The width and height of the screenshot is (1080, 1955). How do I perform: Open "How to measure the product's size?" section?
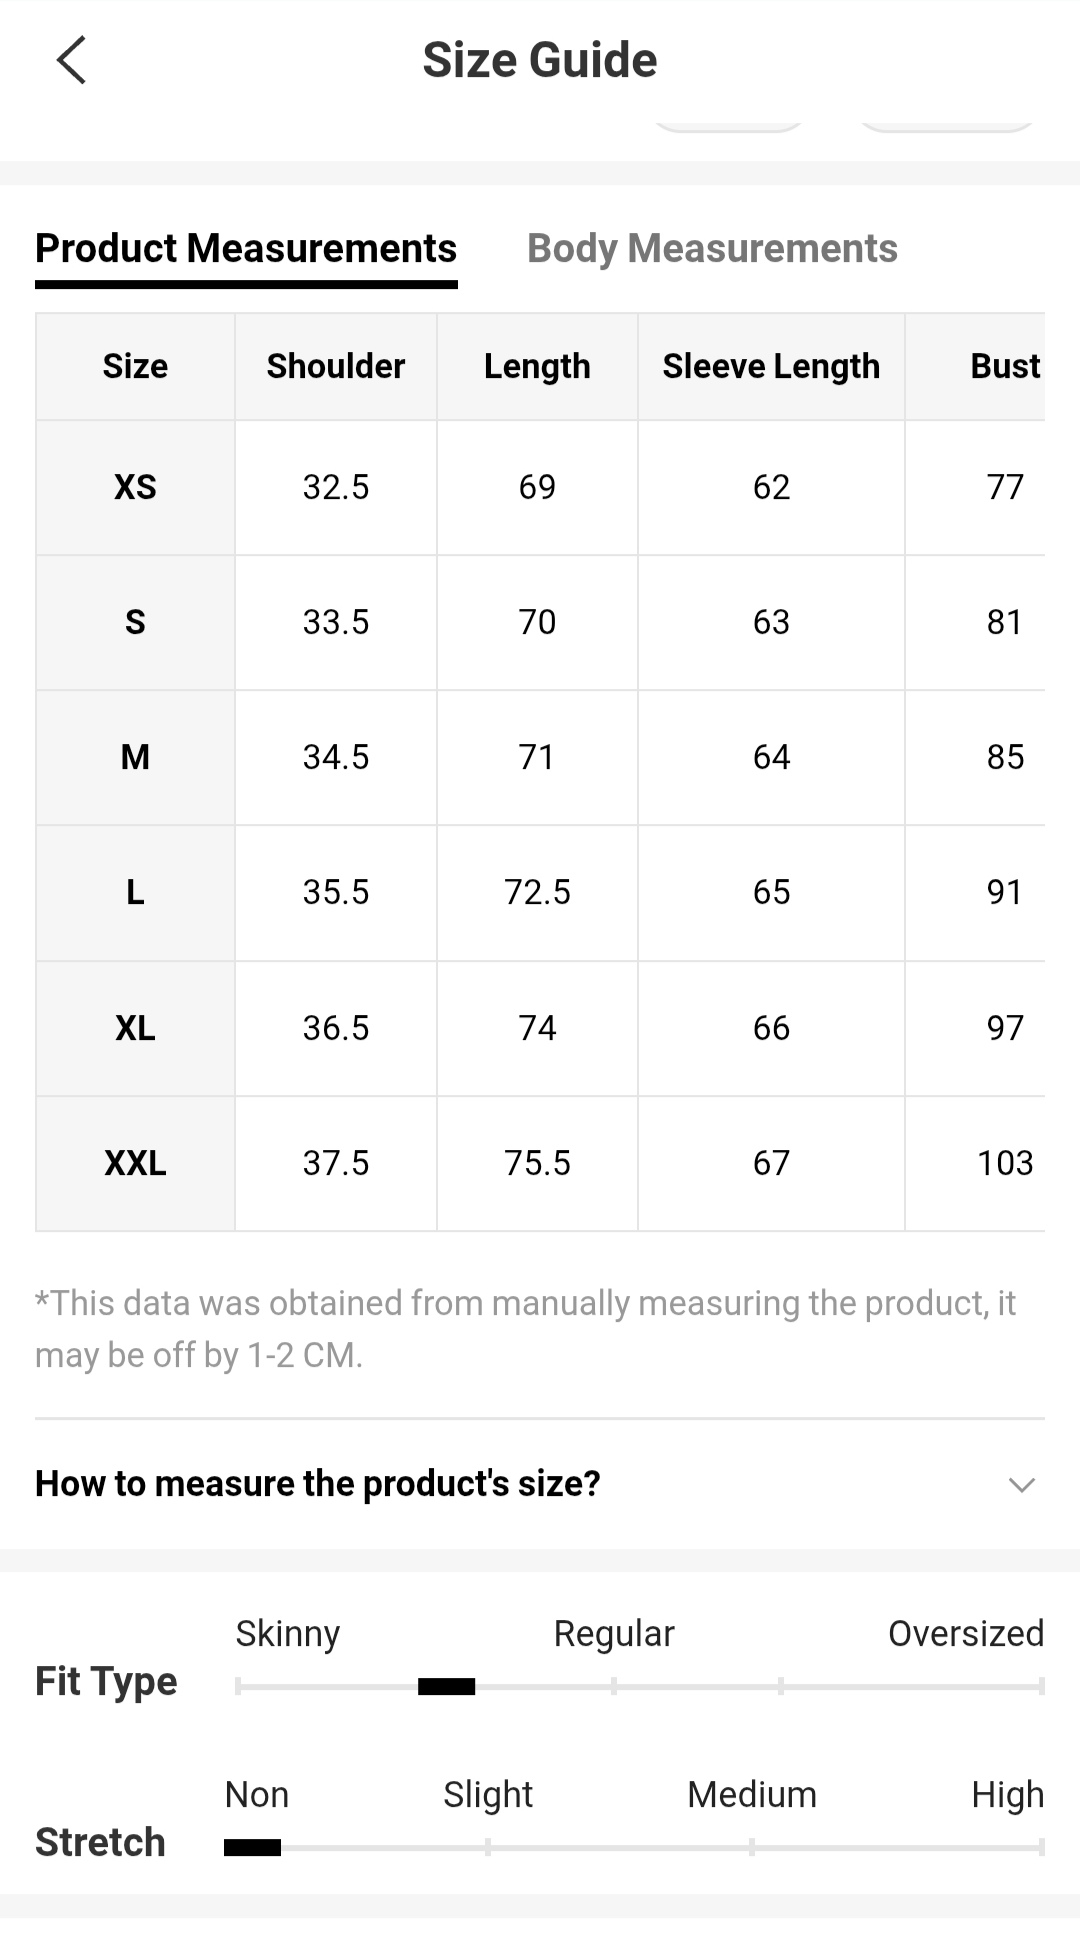pyautogui.click(x=318, y=1484)
